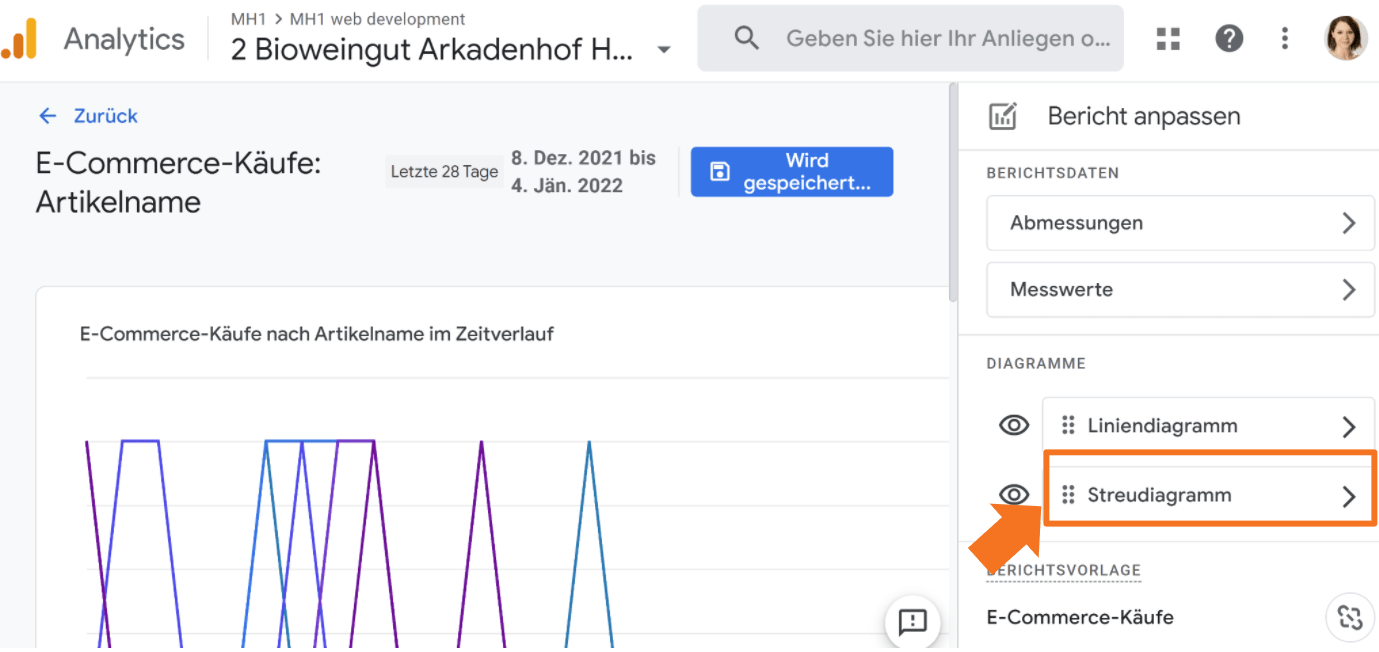Screen dimensions: 1379x652
Task: Click the Bericht anpassen chart-edit icon
Action: [1003, 115]
